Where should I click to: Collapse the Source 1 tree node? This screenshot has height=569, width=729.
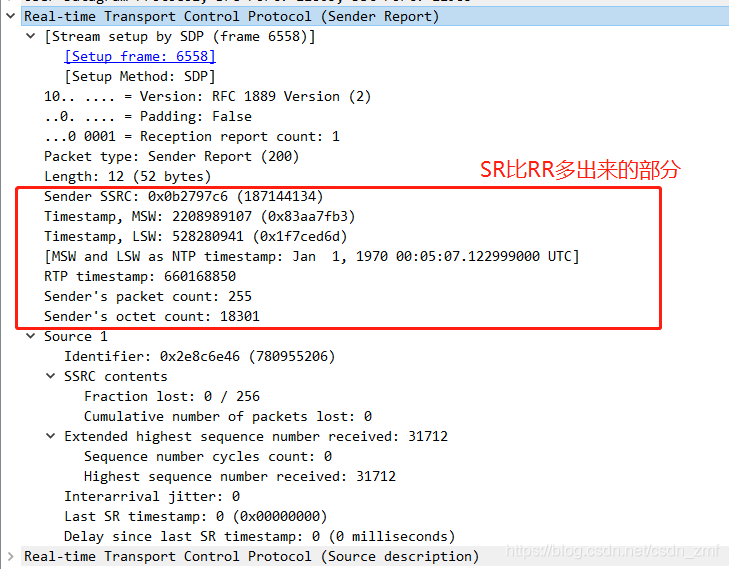[x=31, y=336]
